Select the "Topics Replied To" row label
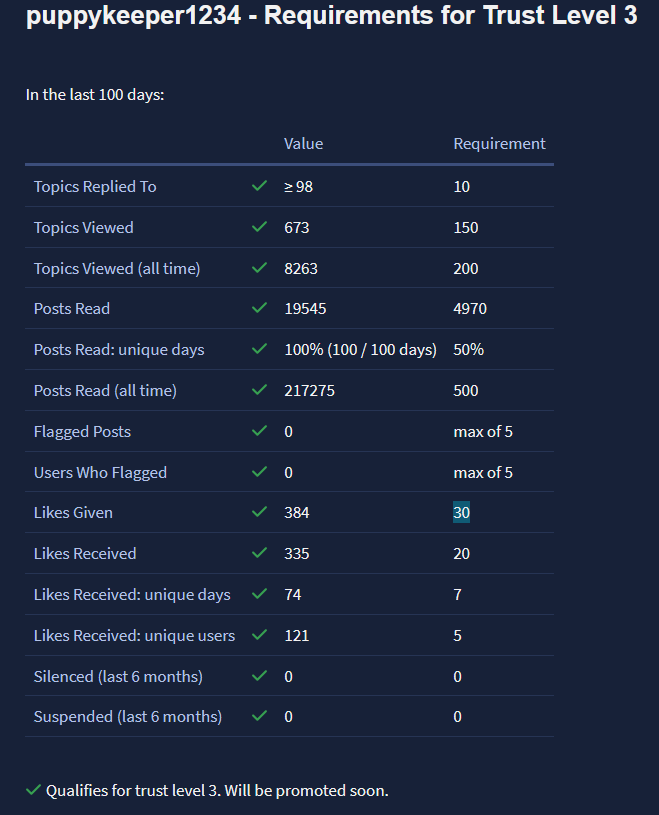Image resolution: width=659 pixels, height=815 pixels. [95, 186]
